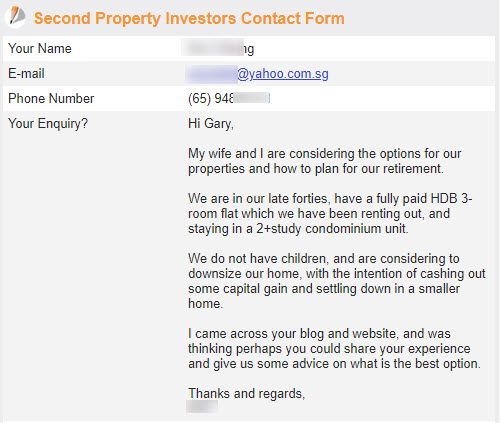Click the phone number starting with (65)
This screenshot has width=500, height=423.
point(229,99)
